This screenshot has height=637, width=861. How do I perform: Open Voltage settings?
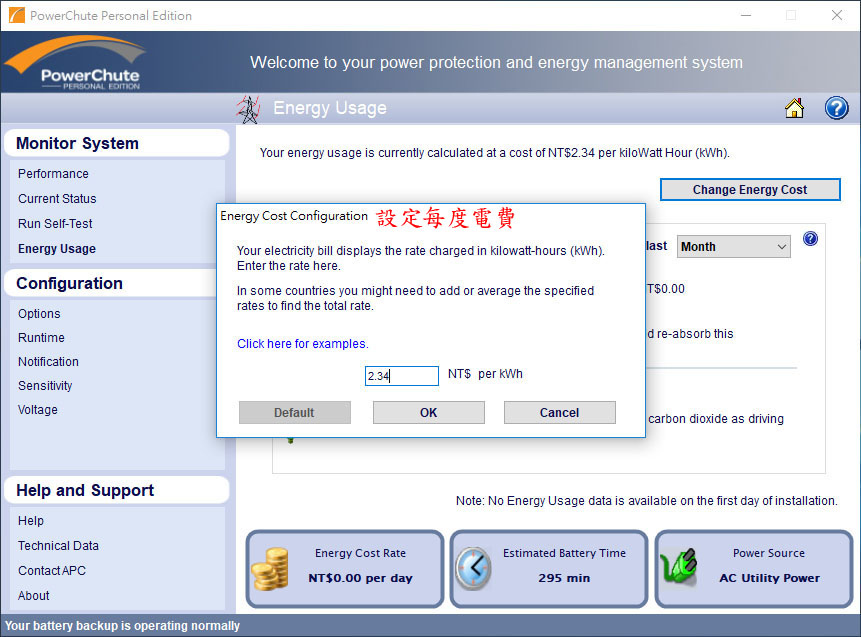37,410
